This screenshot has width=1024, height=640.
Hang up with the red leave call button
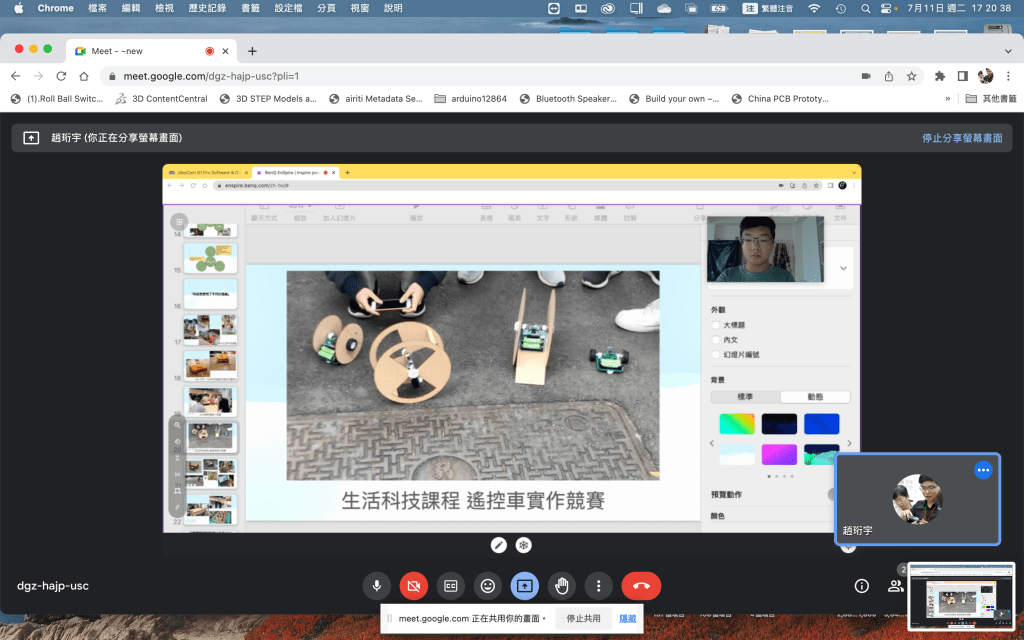[x=641, y=586]
